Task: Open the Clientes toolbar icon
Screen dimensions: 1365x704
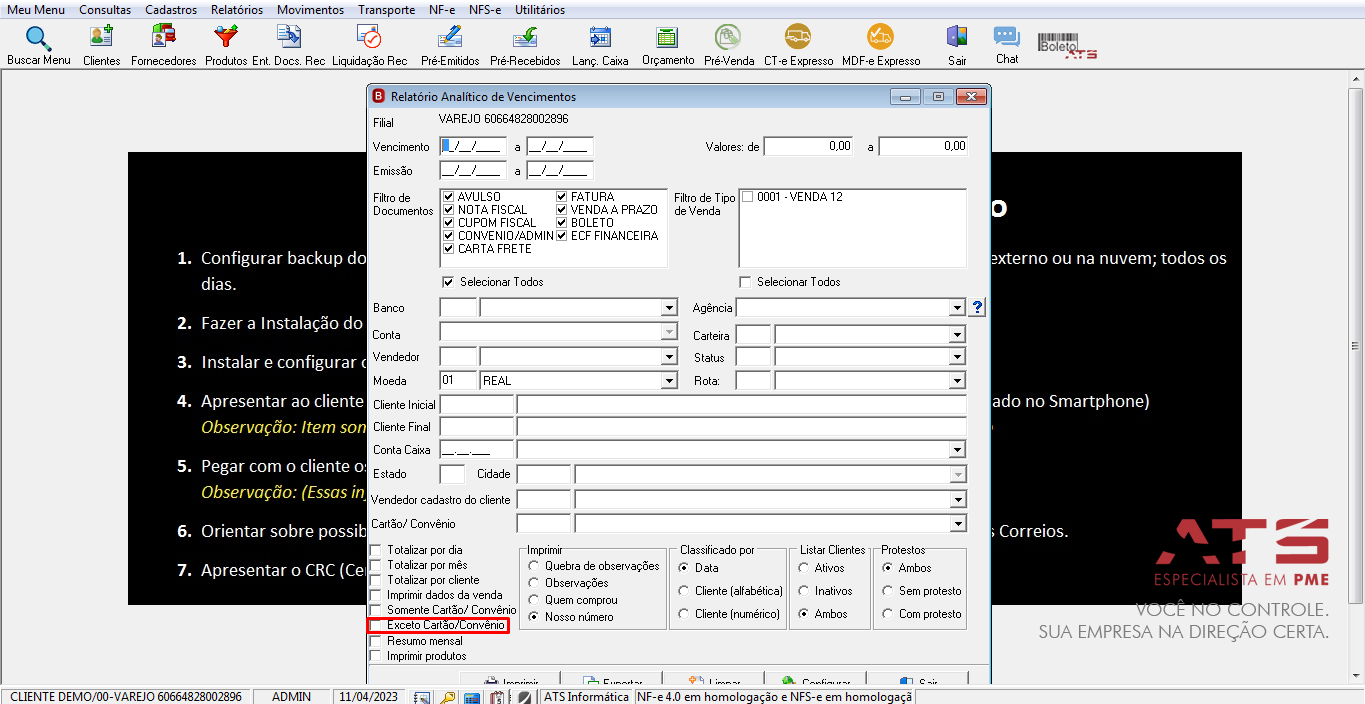Action: click(101, 46)
